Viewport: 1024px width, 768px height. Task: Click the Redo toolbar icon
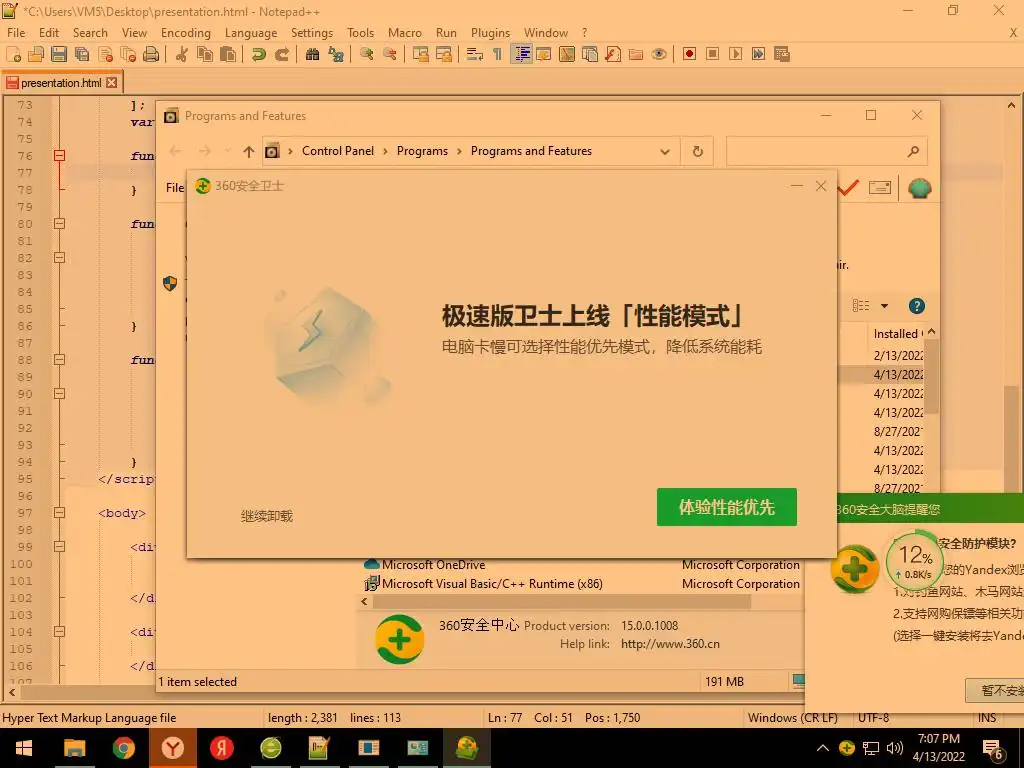point(281,54)
